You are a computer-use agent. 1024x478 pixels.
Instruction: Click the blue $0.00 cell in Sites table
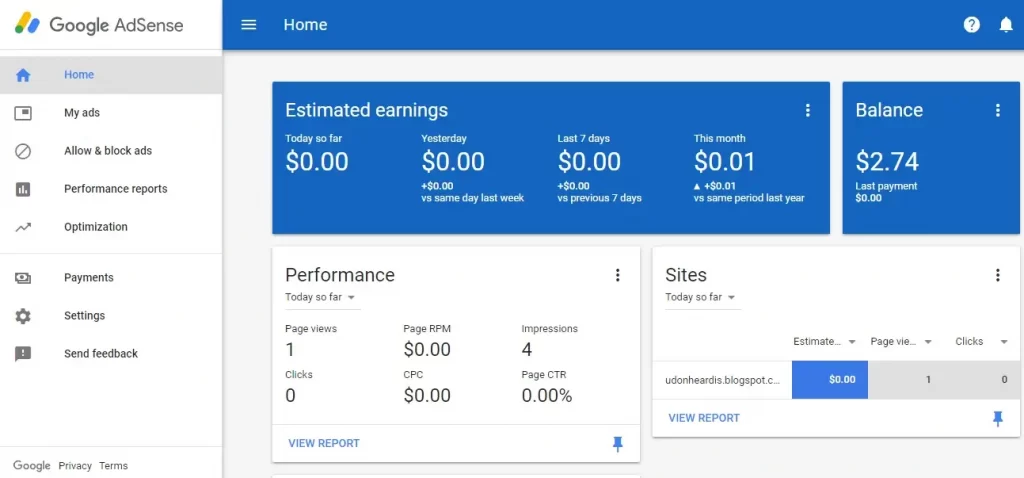tap(830, 379)
